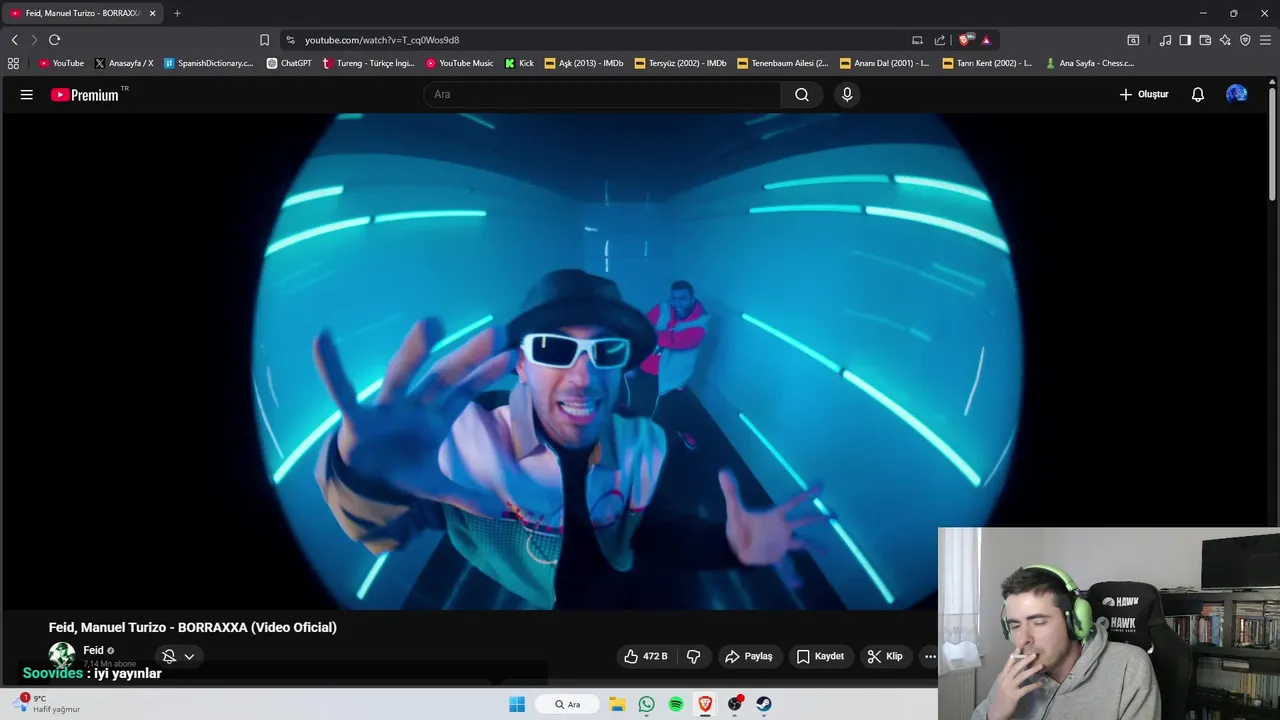Go forward in browser history

[x=34, y=40]
